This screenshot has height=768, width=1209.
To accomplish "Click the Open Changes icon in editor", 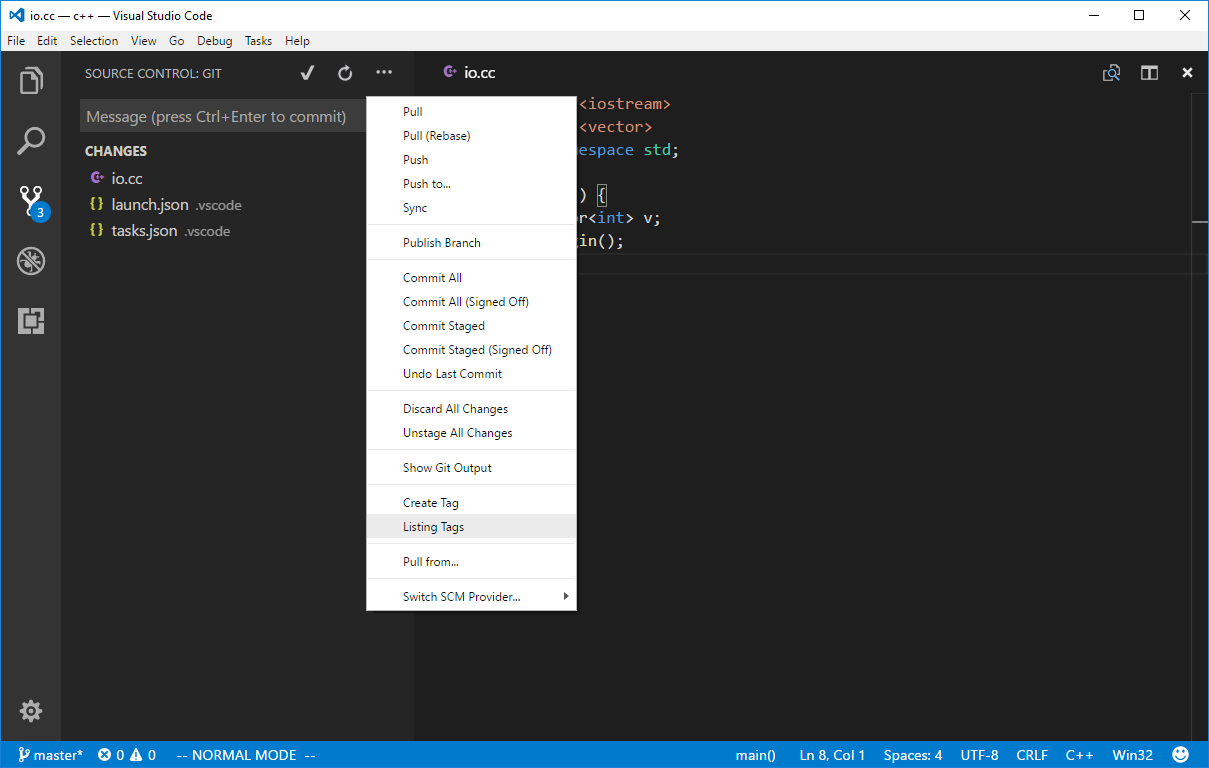I will click(1111, 73).
